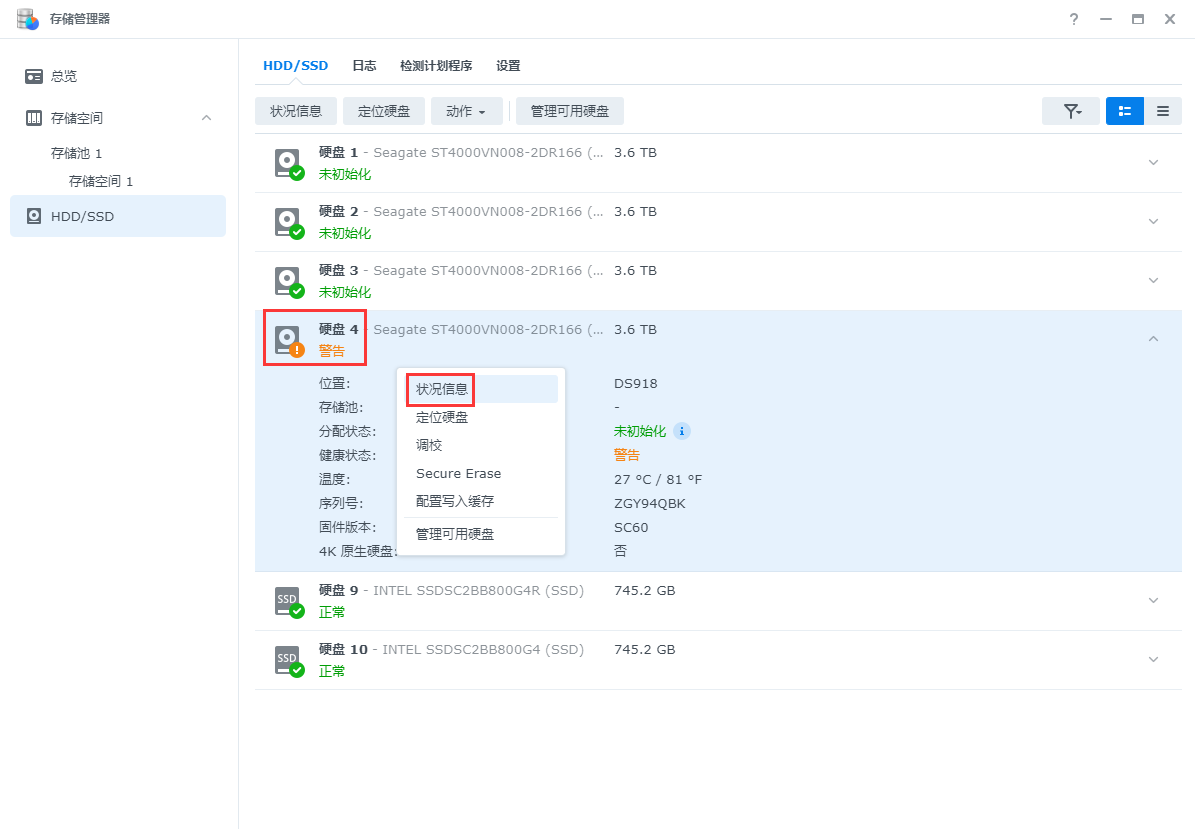The height and width of the screenshot is (829, 1195).
Task: Collapse the 存储空间 sidebar section
Action: point(206,118)
